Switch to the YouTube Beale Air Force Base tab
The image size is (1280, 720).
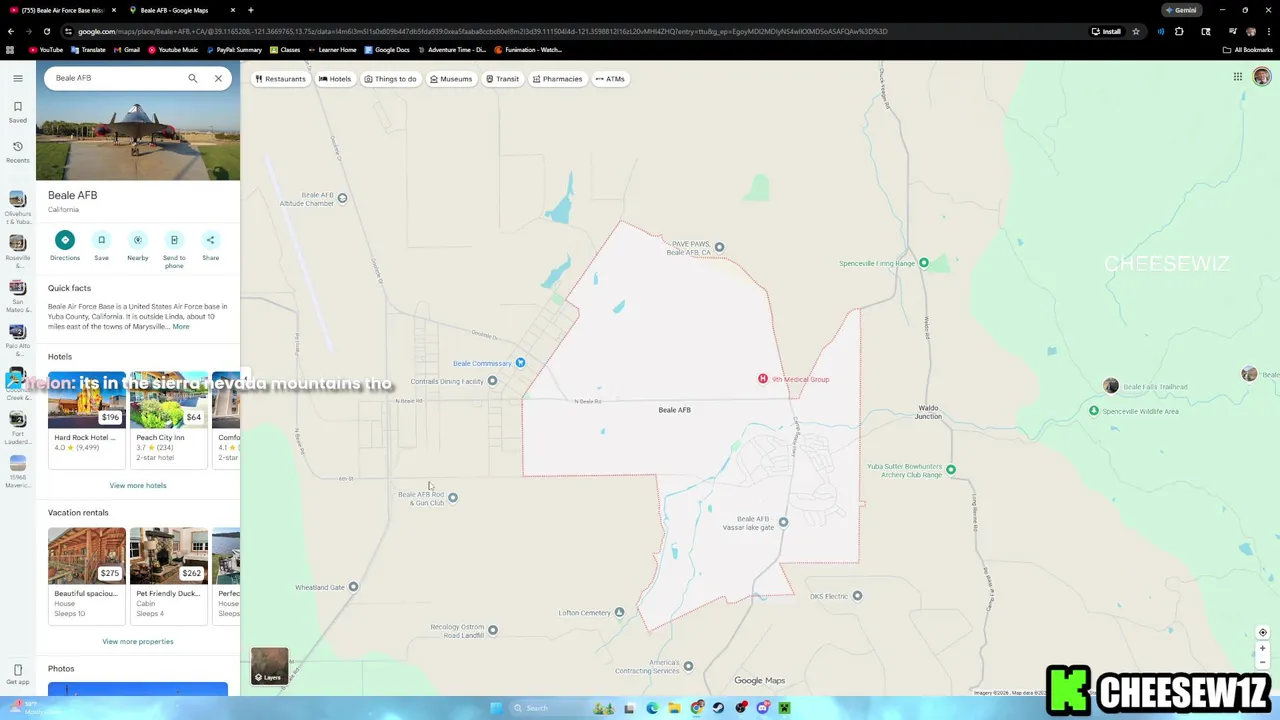pos(62,10)
